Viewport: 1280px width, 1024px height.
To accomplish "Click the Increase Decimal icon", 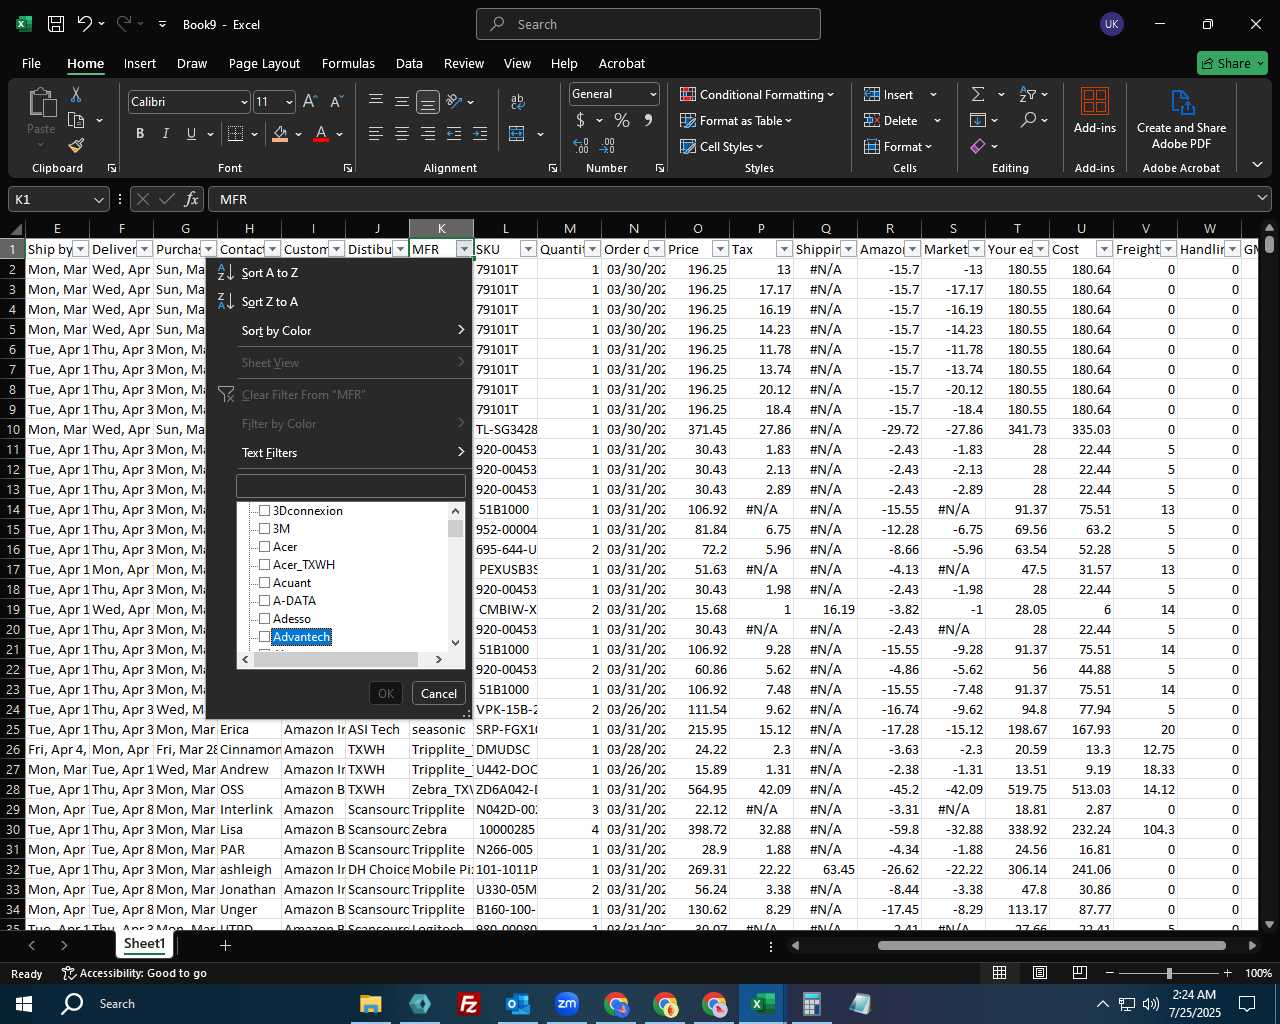I will pyautogui.click(x=581, y=146).
